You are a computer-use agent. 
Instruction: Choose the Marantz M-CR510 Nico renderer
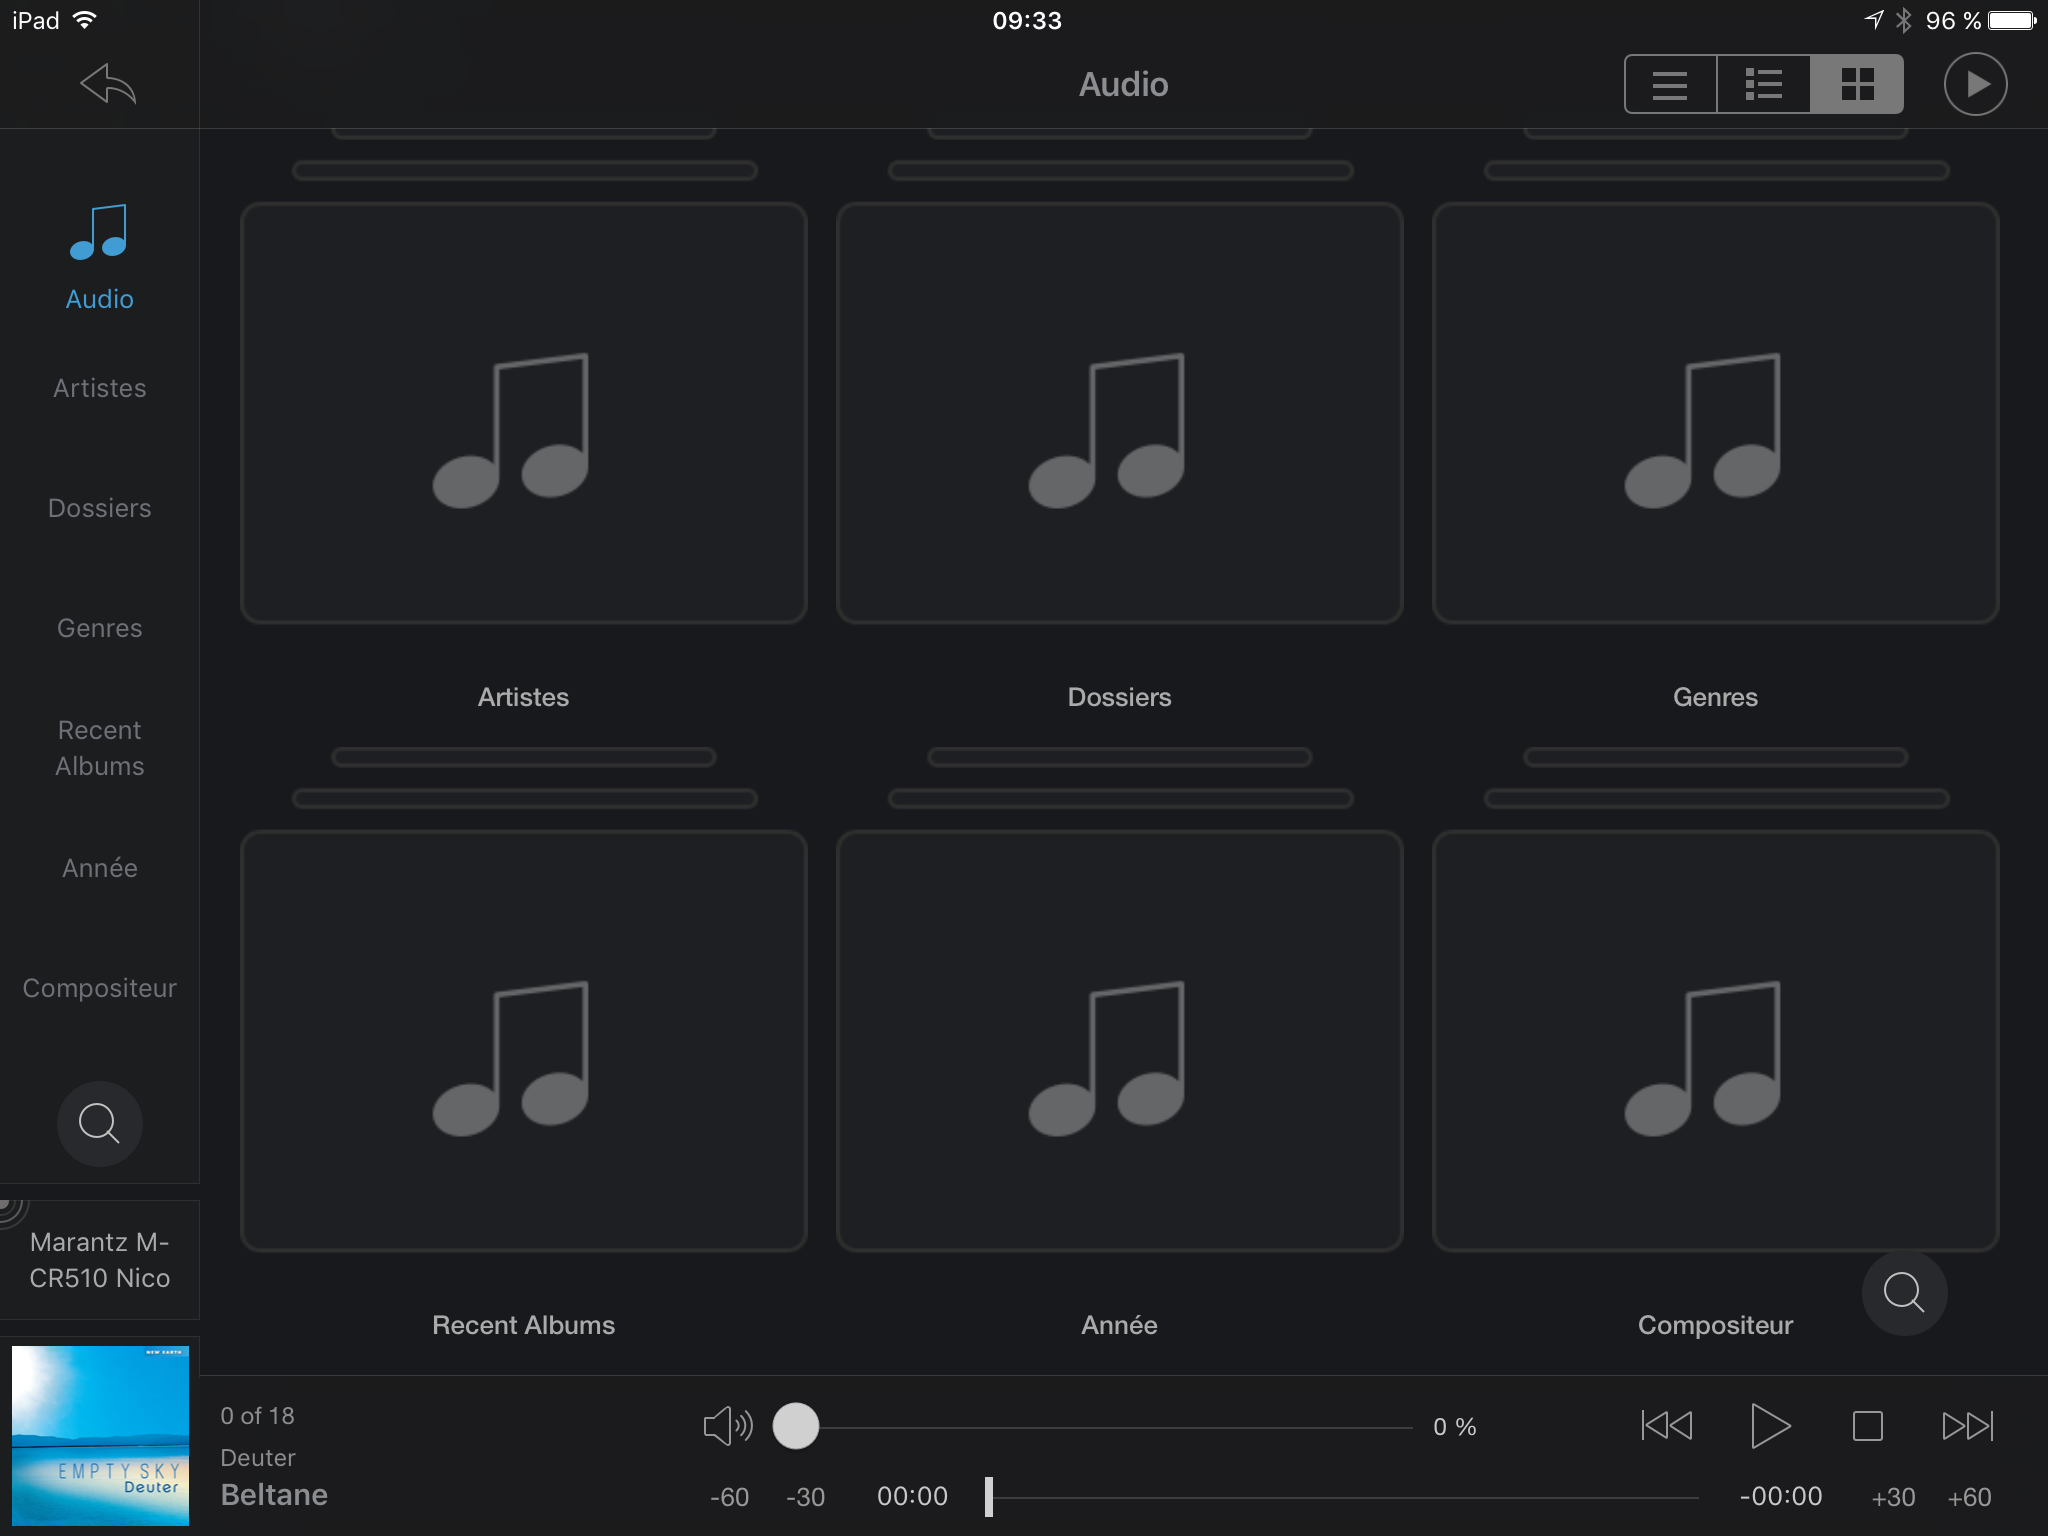(x=99, y=1260)
